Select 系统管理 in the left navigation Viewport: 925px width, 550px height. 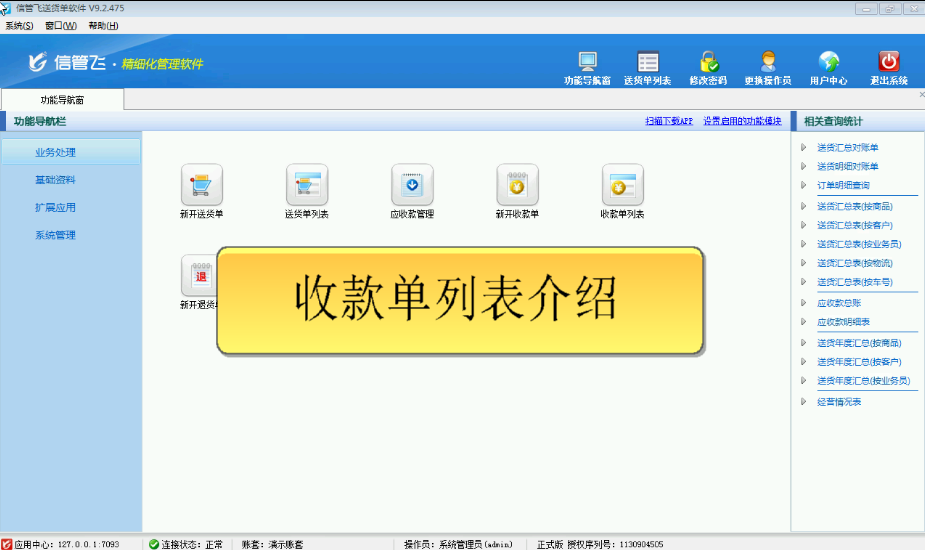(x=55, y=235)
